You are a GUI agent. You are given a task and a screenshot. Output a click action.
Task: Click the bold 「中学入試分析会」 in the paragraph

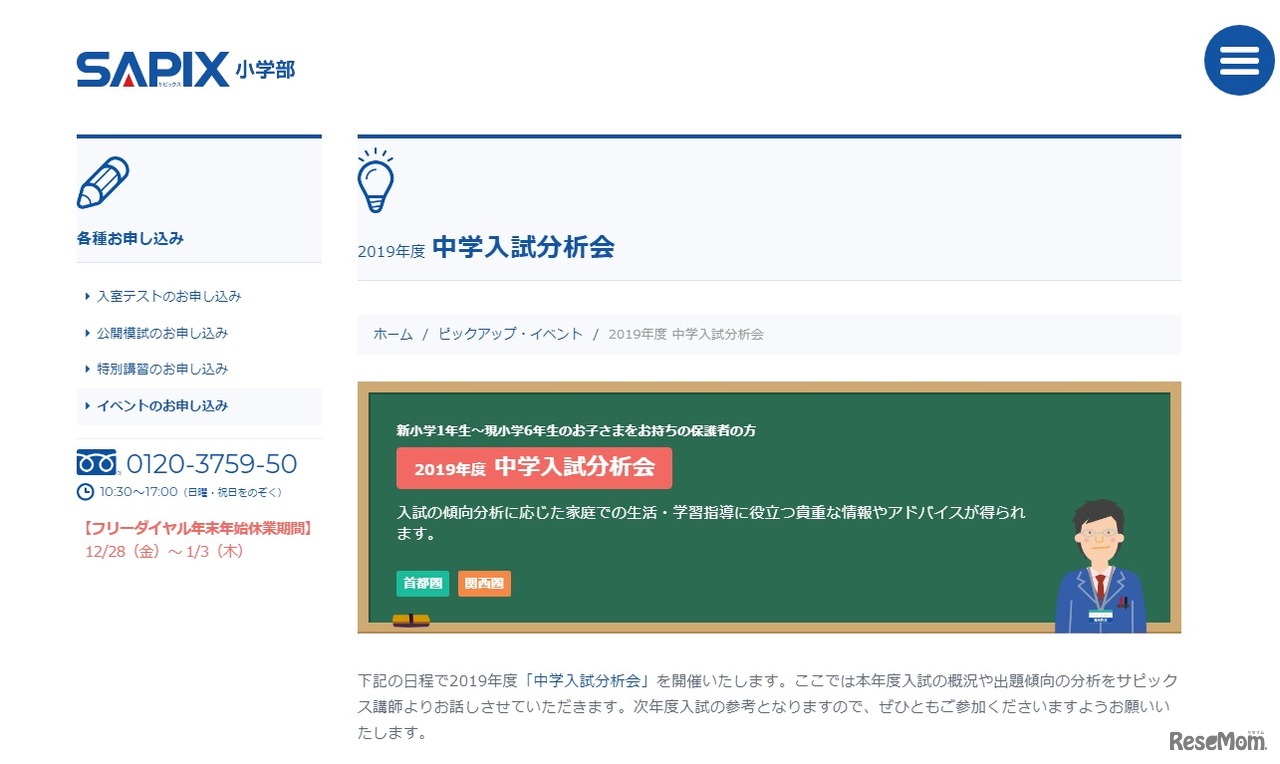(588, 681)
